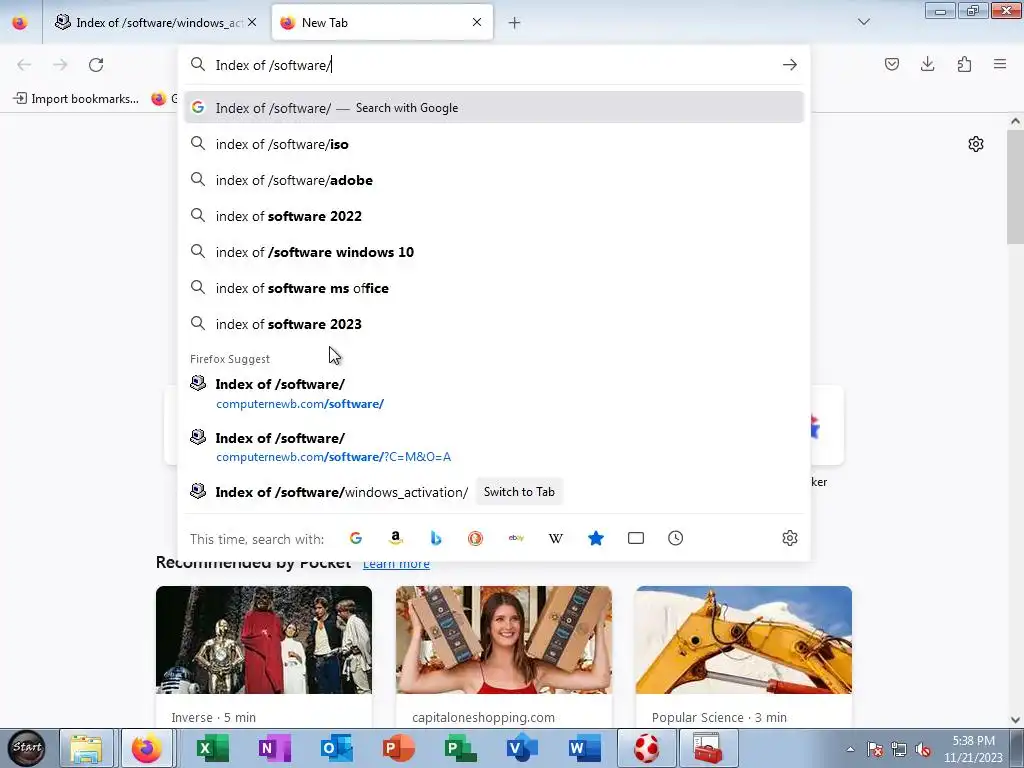The width and height of the screenshot is (1024, 768).
Task: Launch Word from the taskbar
Action: (x=584, y=748)
